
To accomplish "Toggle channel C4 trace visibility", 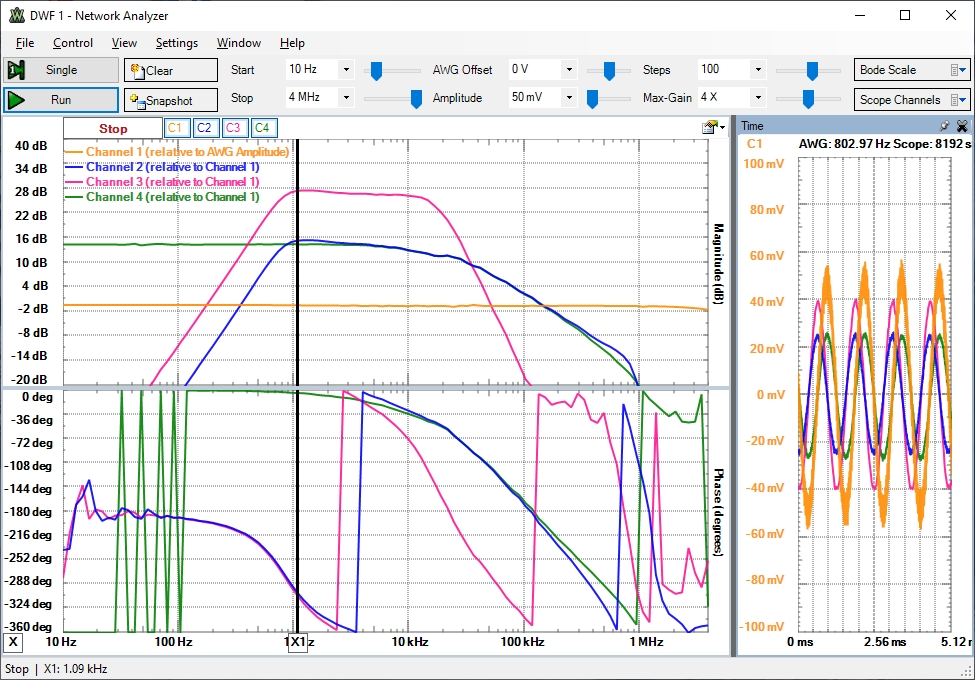I will click(262, 128).
